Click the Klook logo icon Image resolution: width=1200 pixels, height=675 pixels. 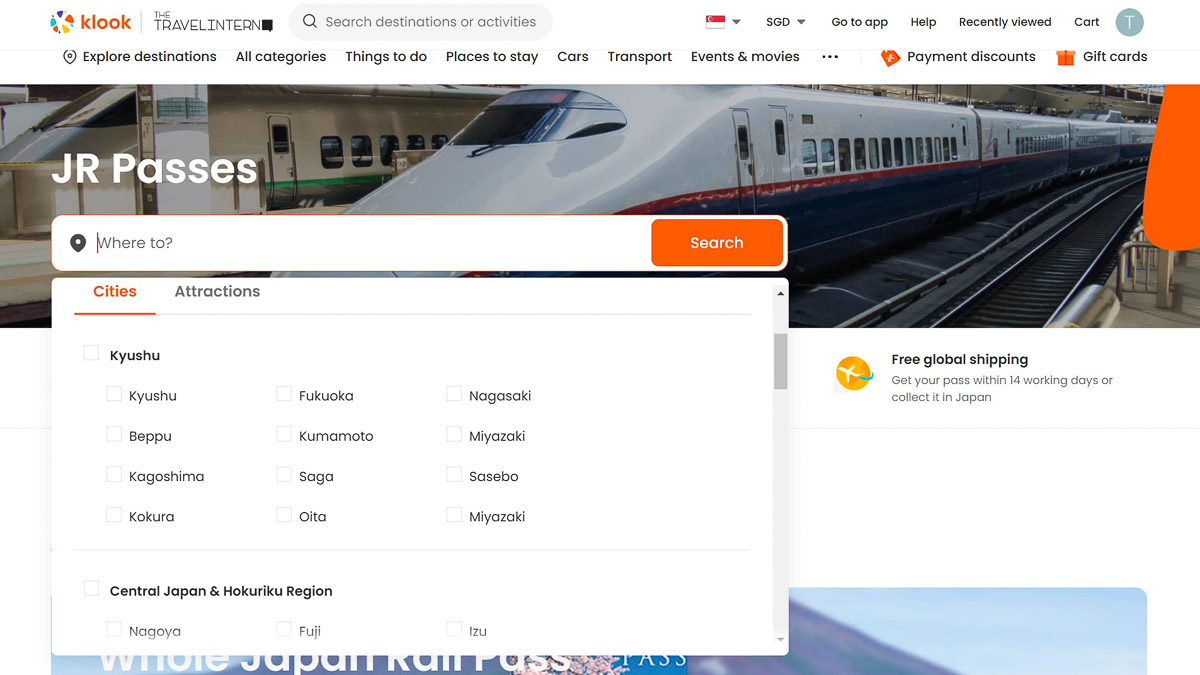pyautogui.click(x=62, y=22)
